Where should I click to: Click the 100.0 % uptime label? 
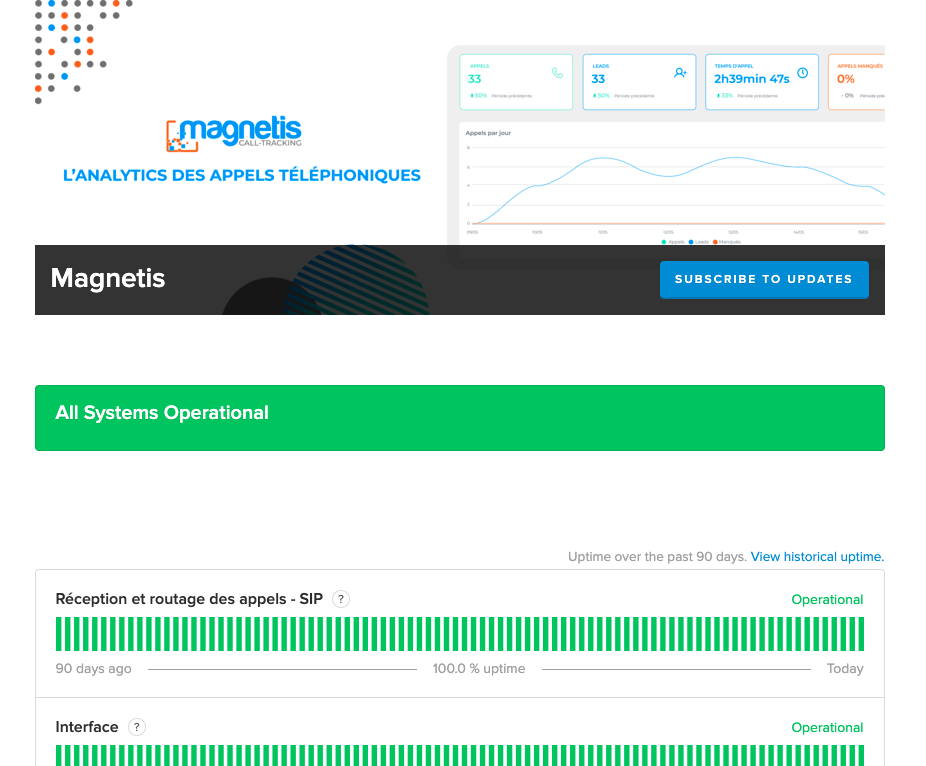(x=479, y=668)
